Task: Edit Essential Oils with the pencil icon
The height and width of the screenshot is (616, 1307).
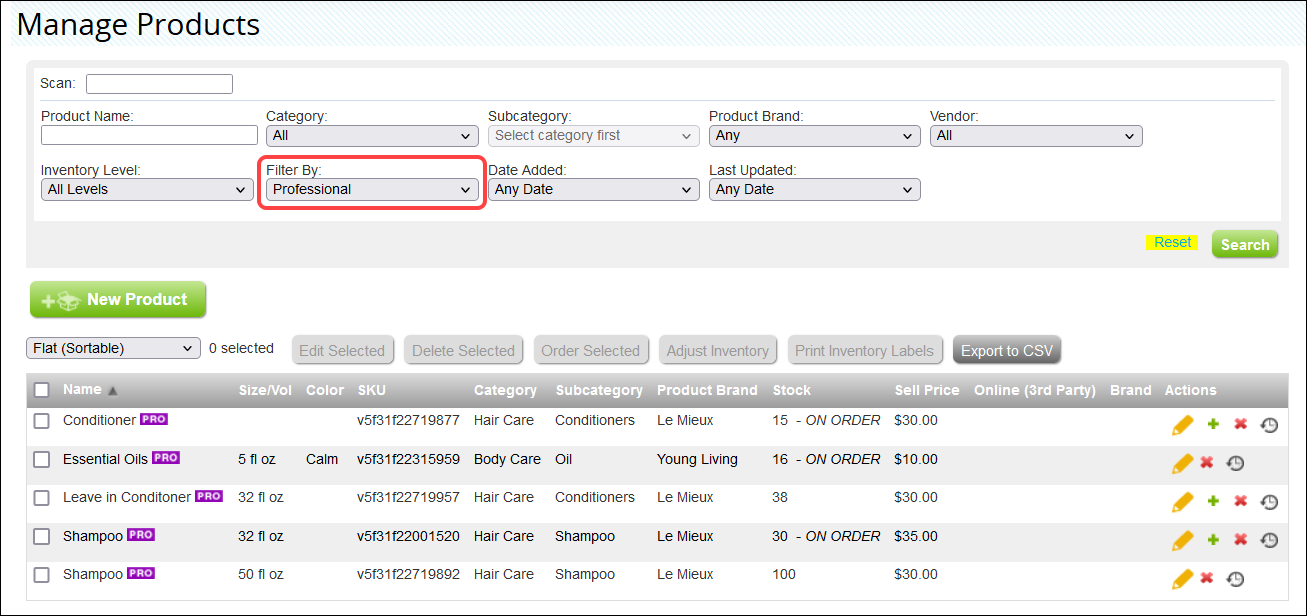Action: 1183,463
